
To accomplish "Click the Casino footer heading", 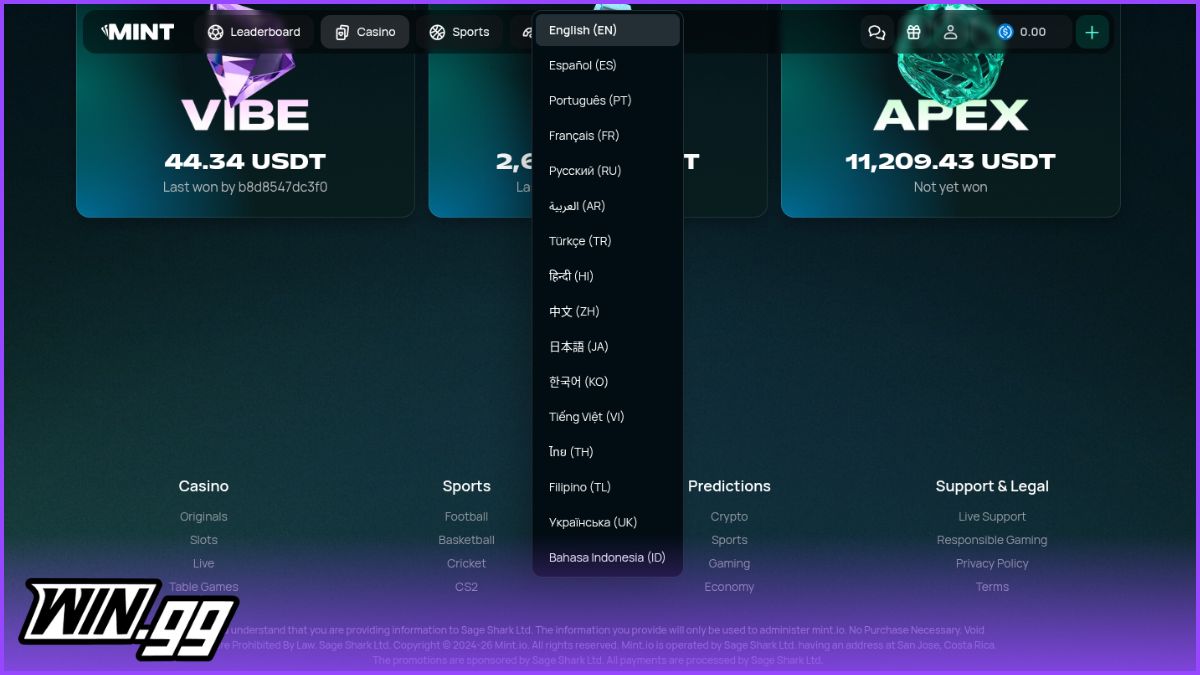I will point(203,486).
